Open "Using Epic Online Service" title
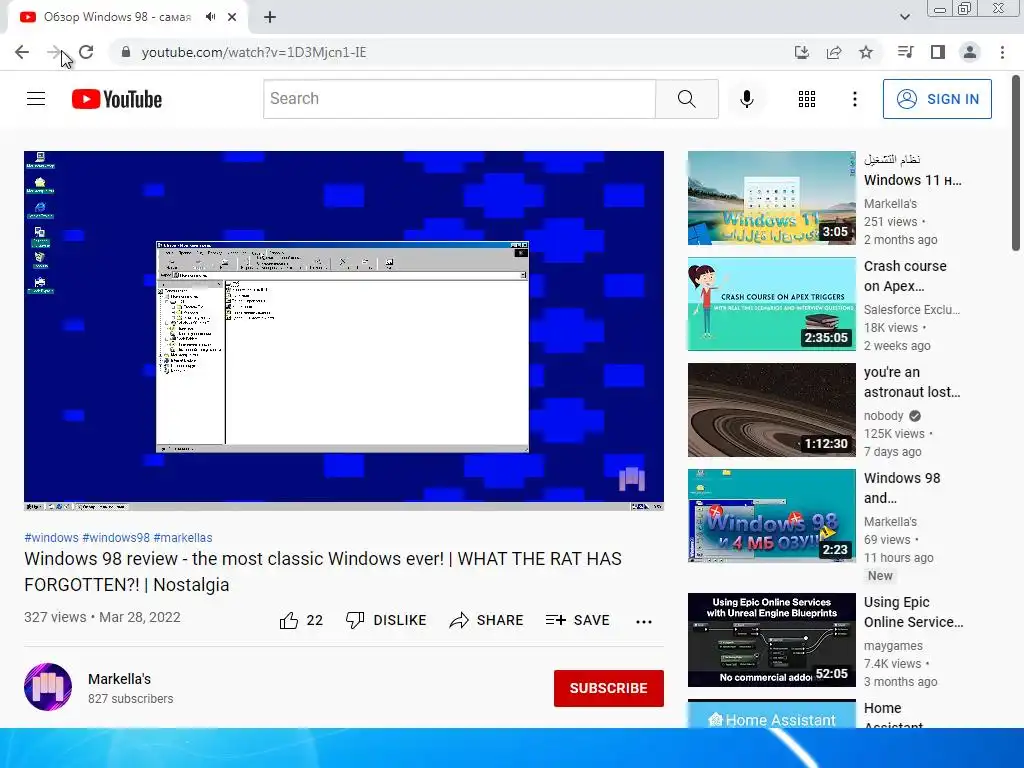This screenshot has height=768, width=1024. pos(913,612)
